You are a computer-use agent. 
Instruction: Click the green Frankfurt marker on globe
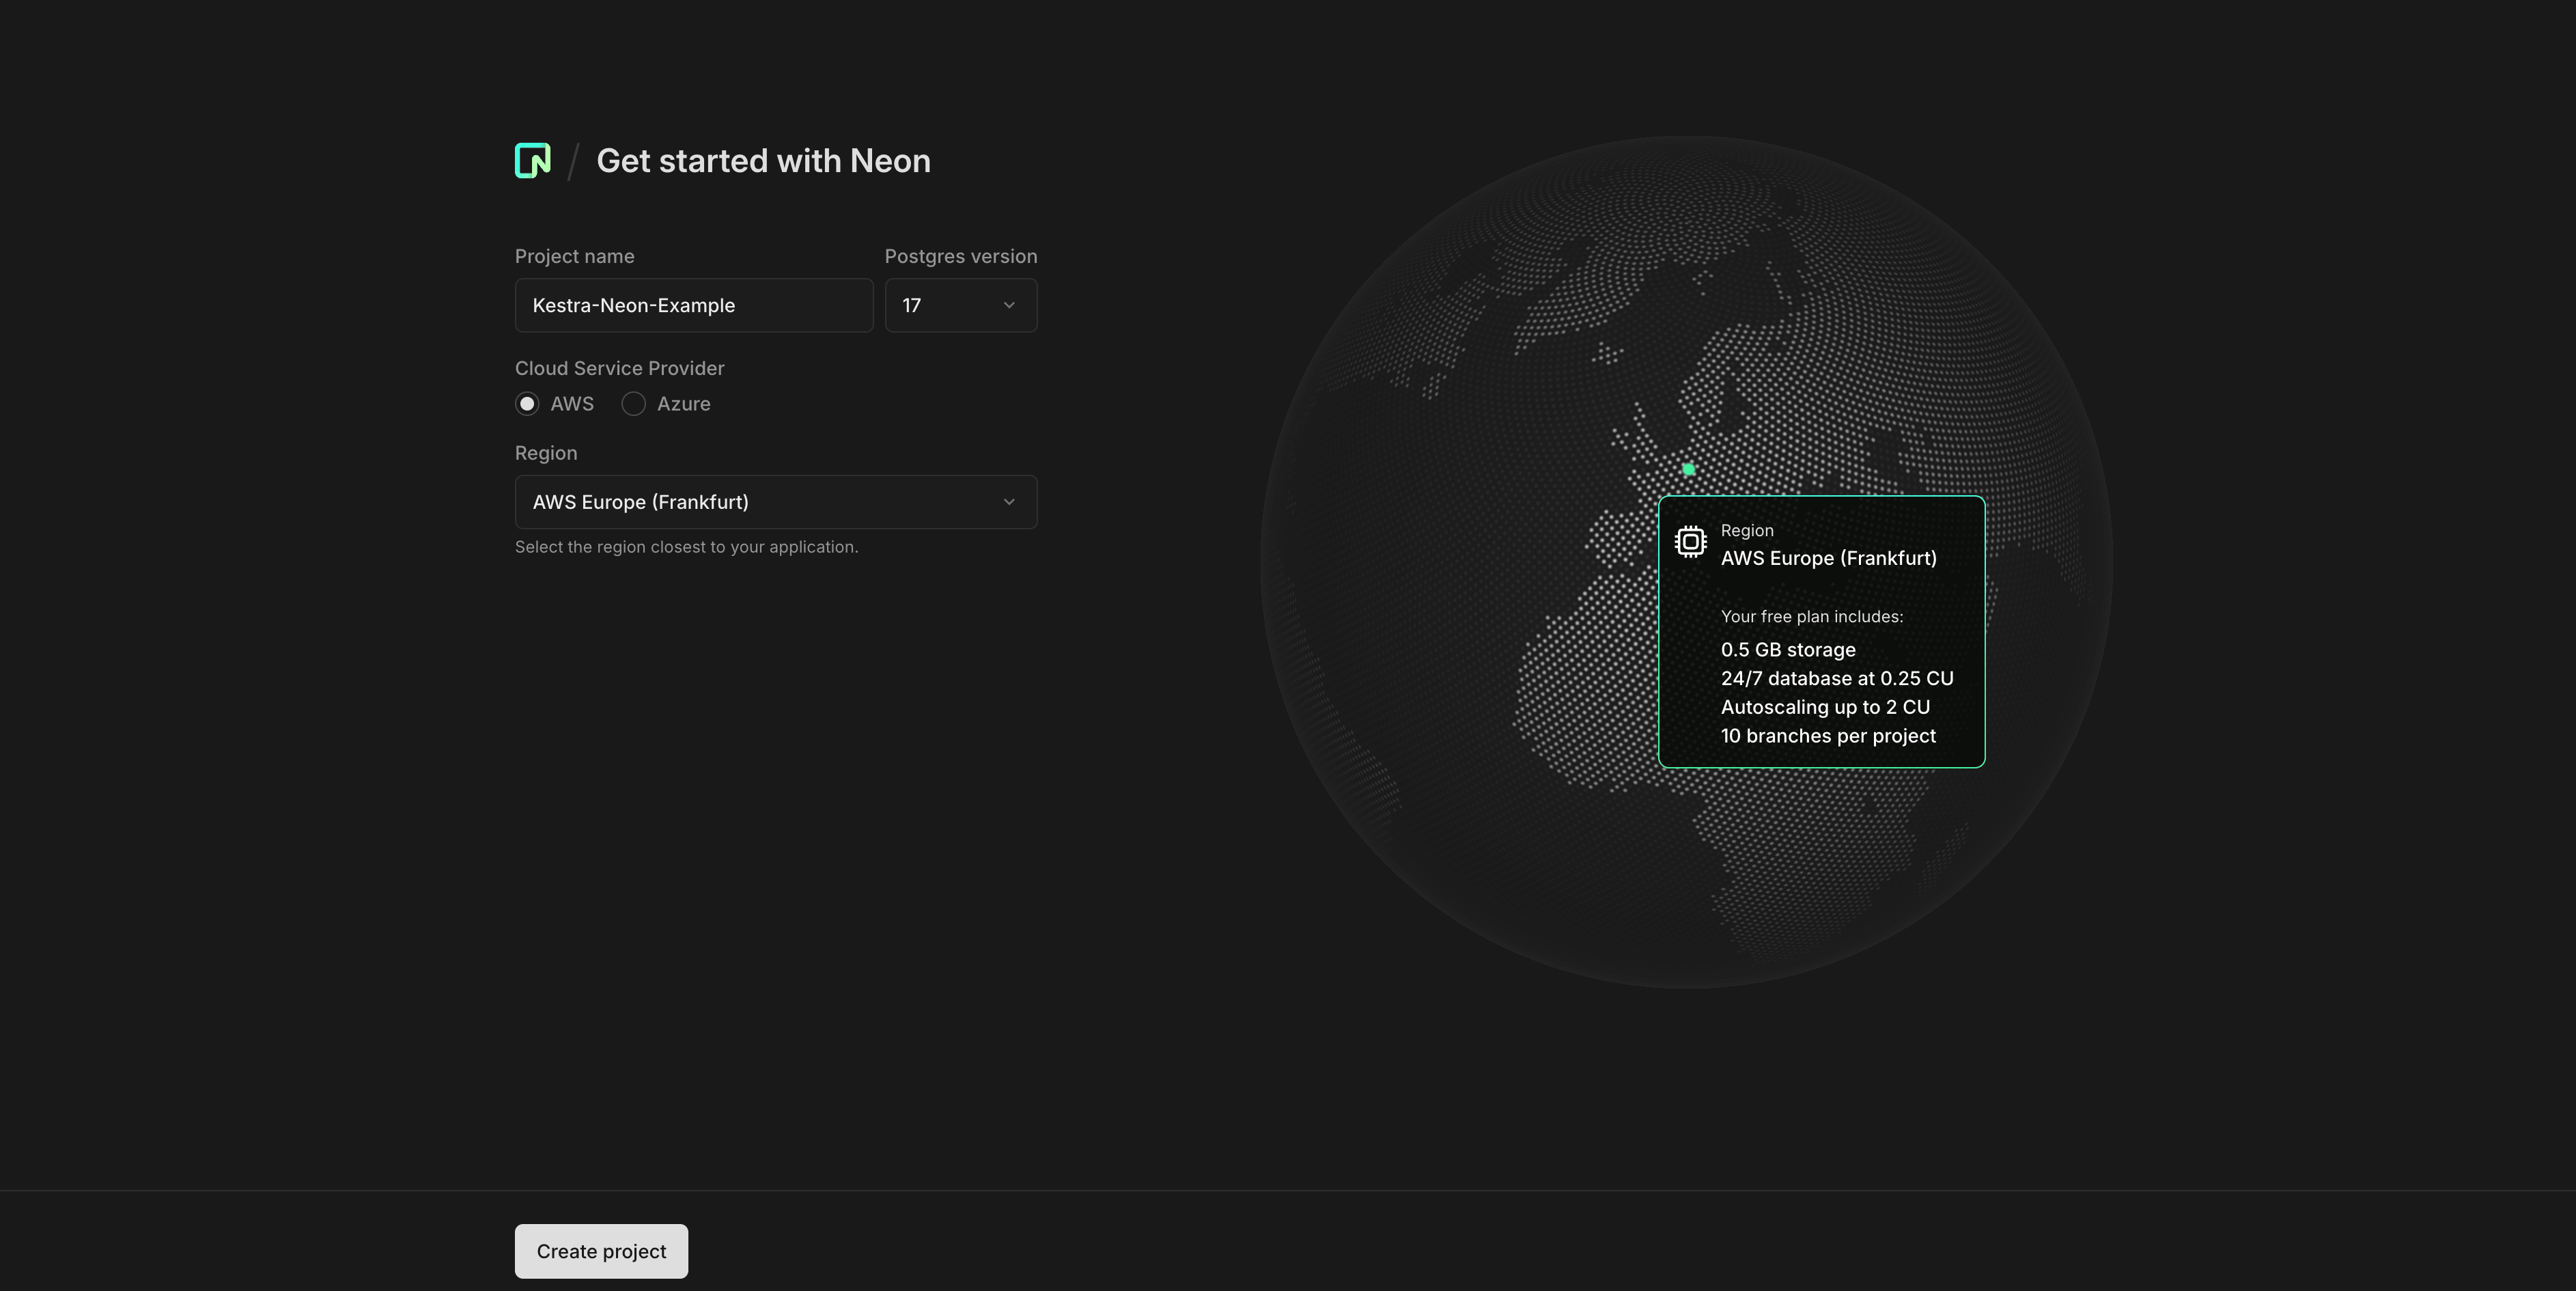coord(1688,469)
